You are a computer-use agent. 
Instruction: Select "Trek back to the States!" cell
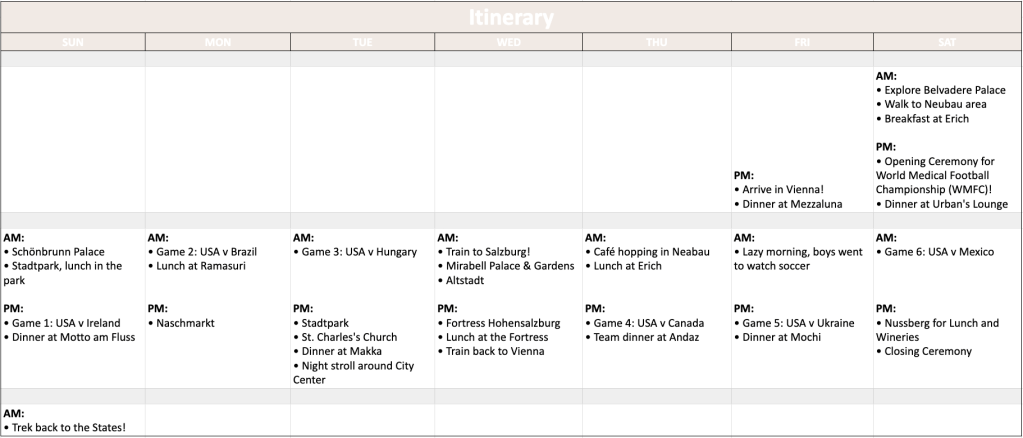(x=69, y=428)
